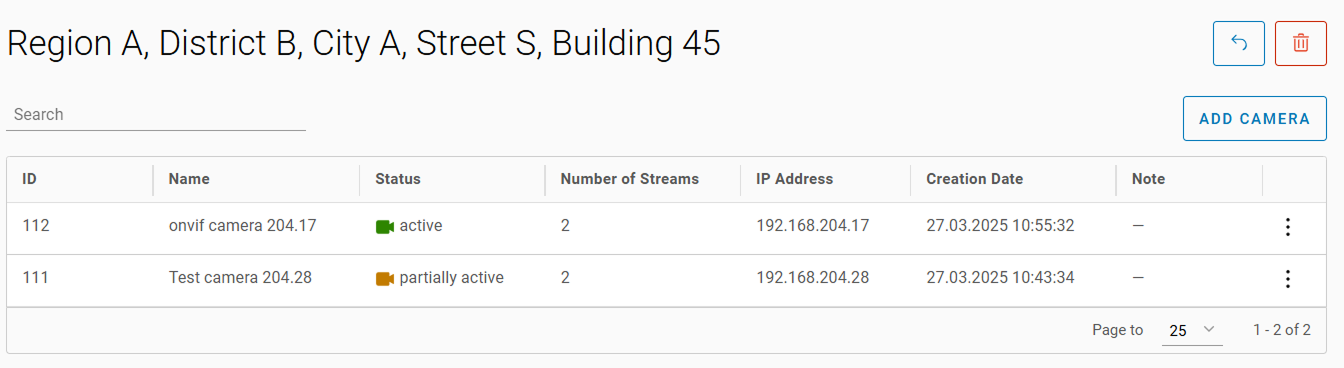Sort by the Status column header

coord(398,179)
